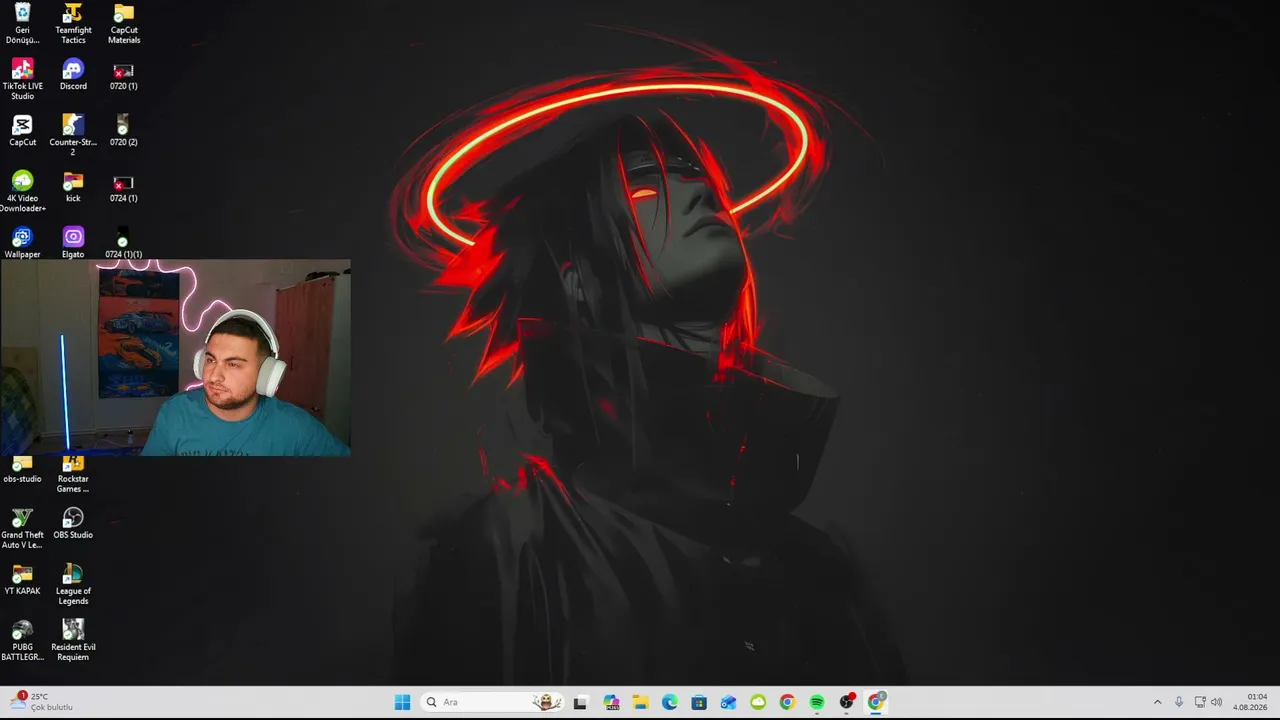Select the Counter-Strike 2 desktop shortcut
This screenshot has height=720, width=1280.
pos(73,136)
